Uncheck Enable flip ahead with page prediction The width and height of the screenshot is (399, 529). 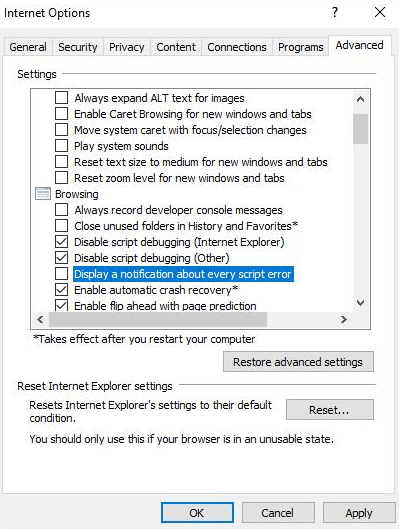click(61, 305)
